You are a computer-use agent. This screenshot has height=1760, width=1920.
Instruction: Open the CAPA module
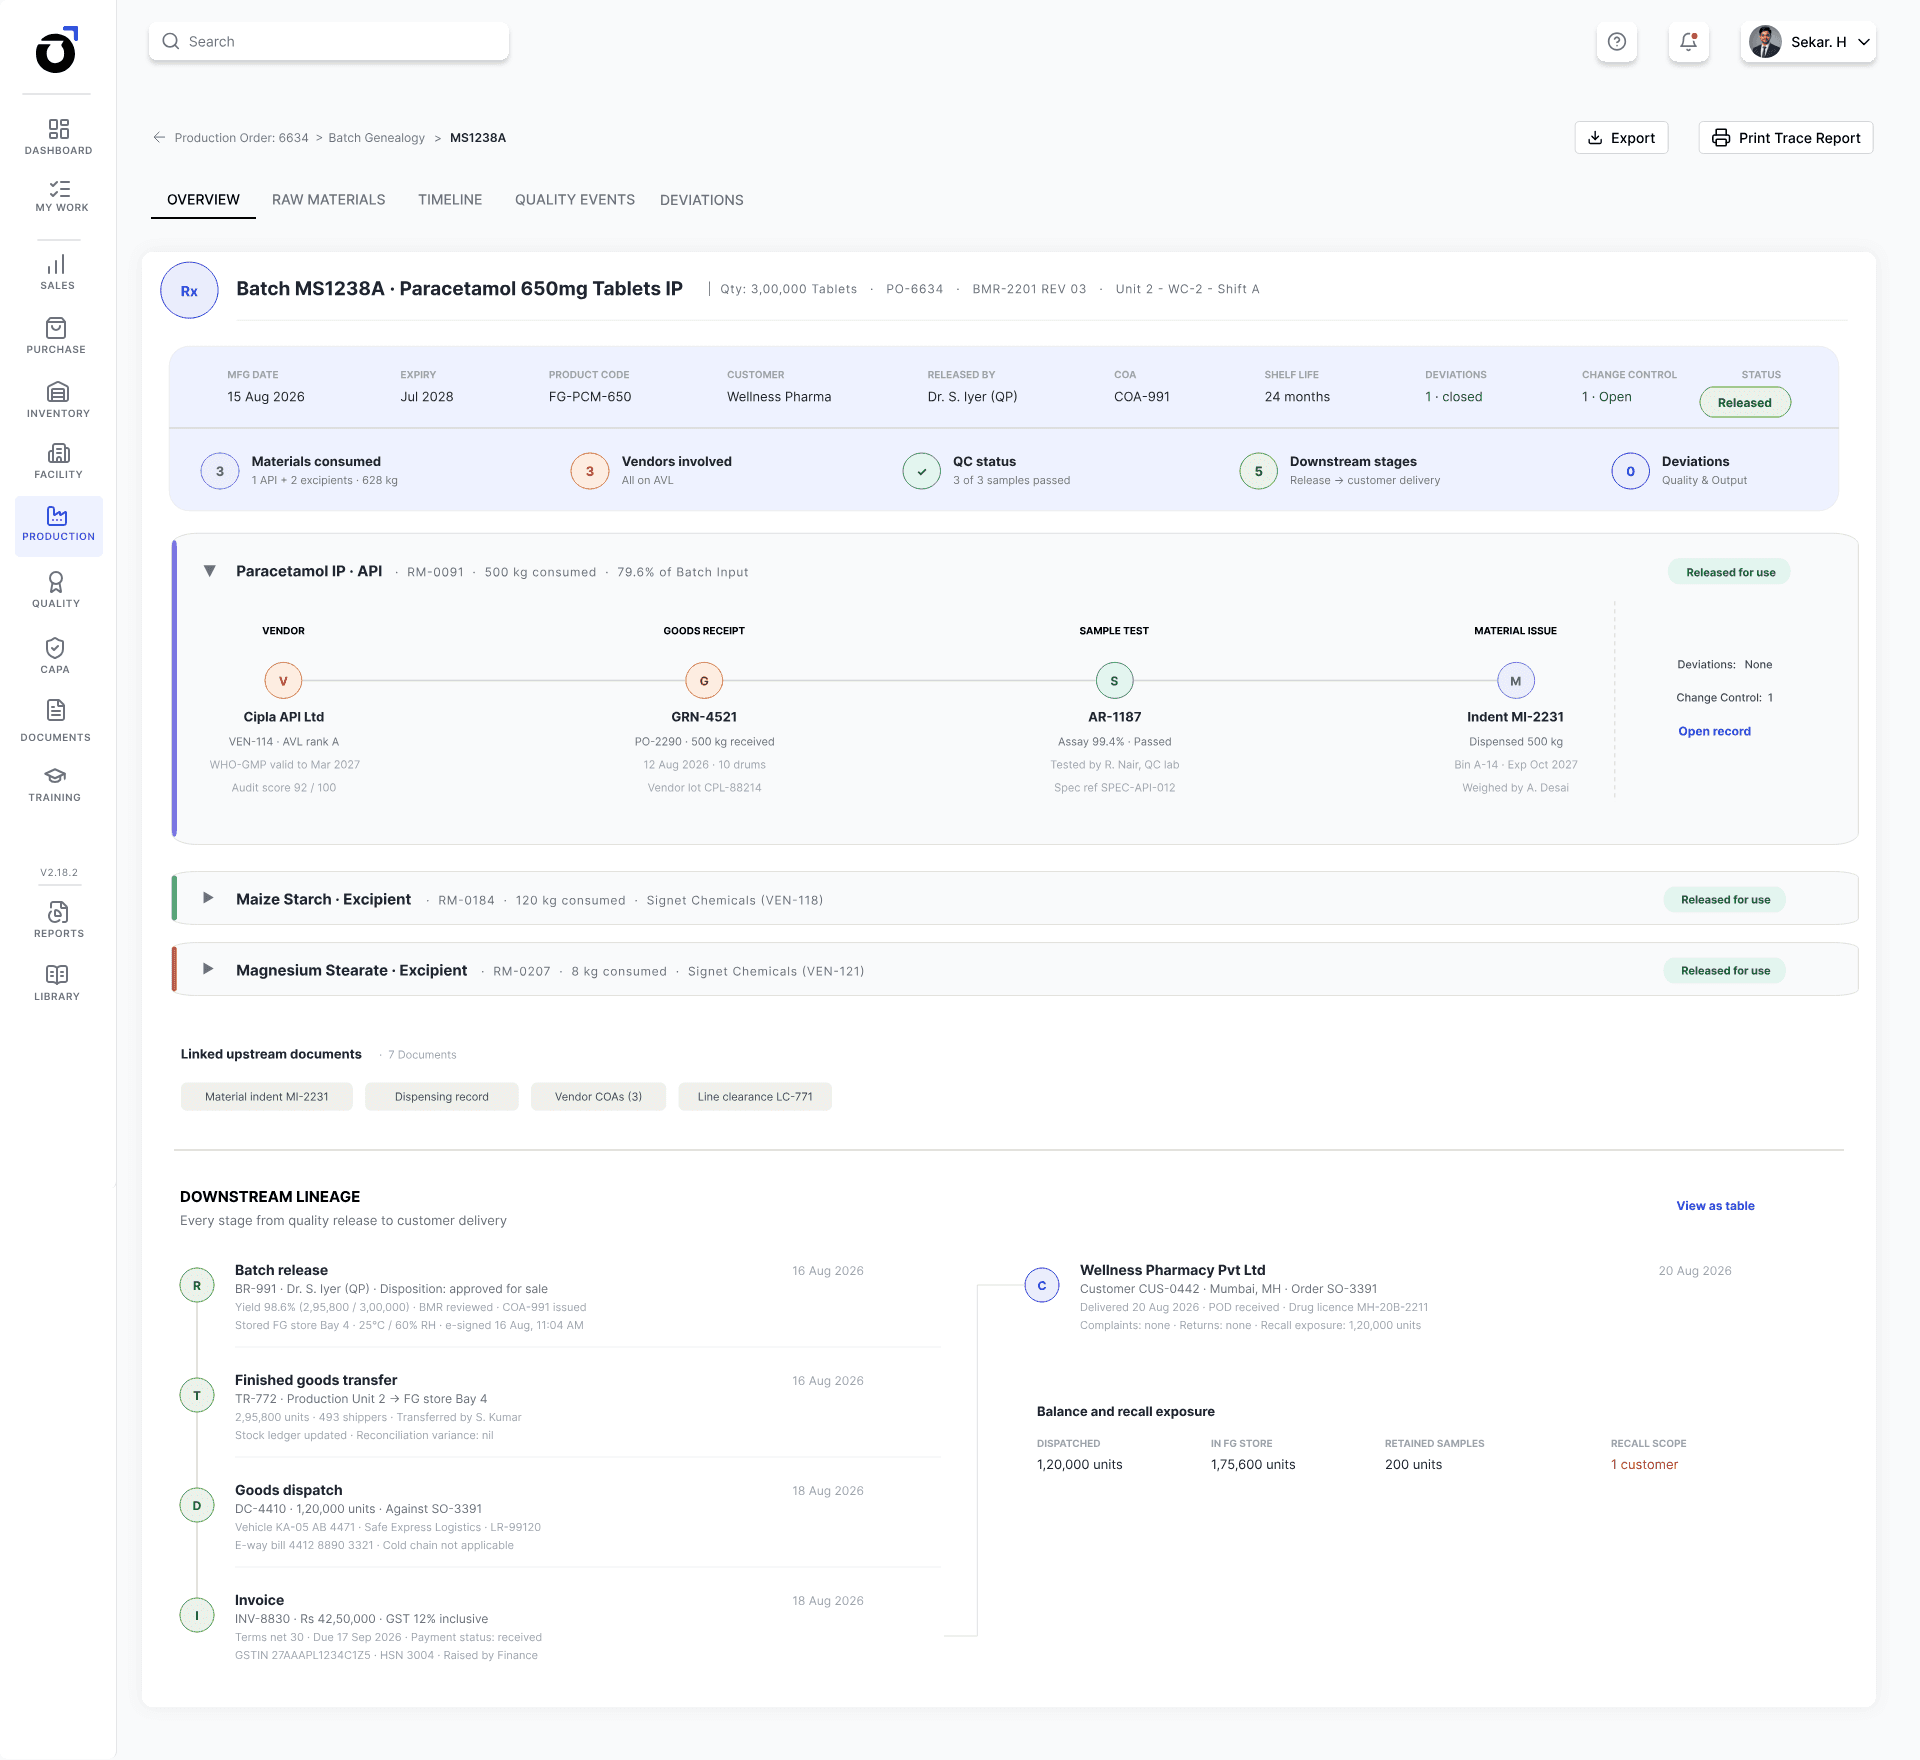[x=55, y=656]
